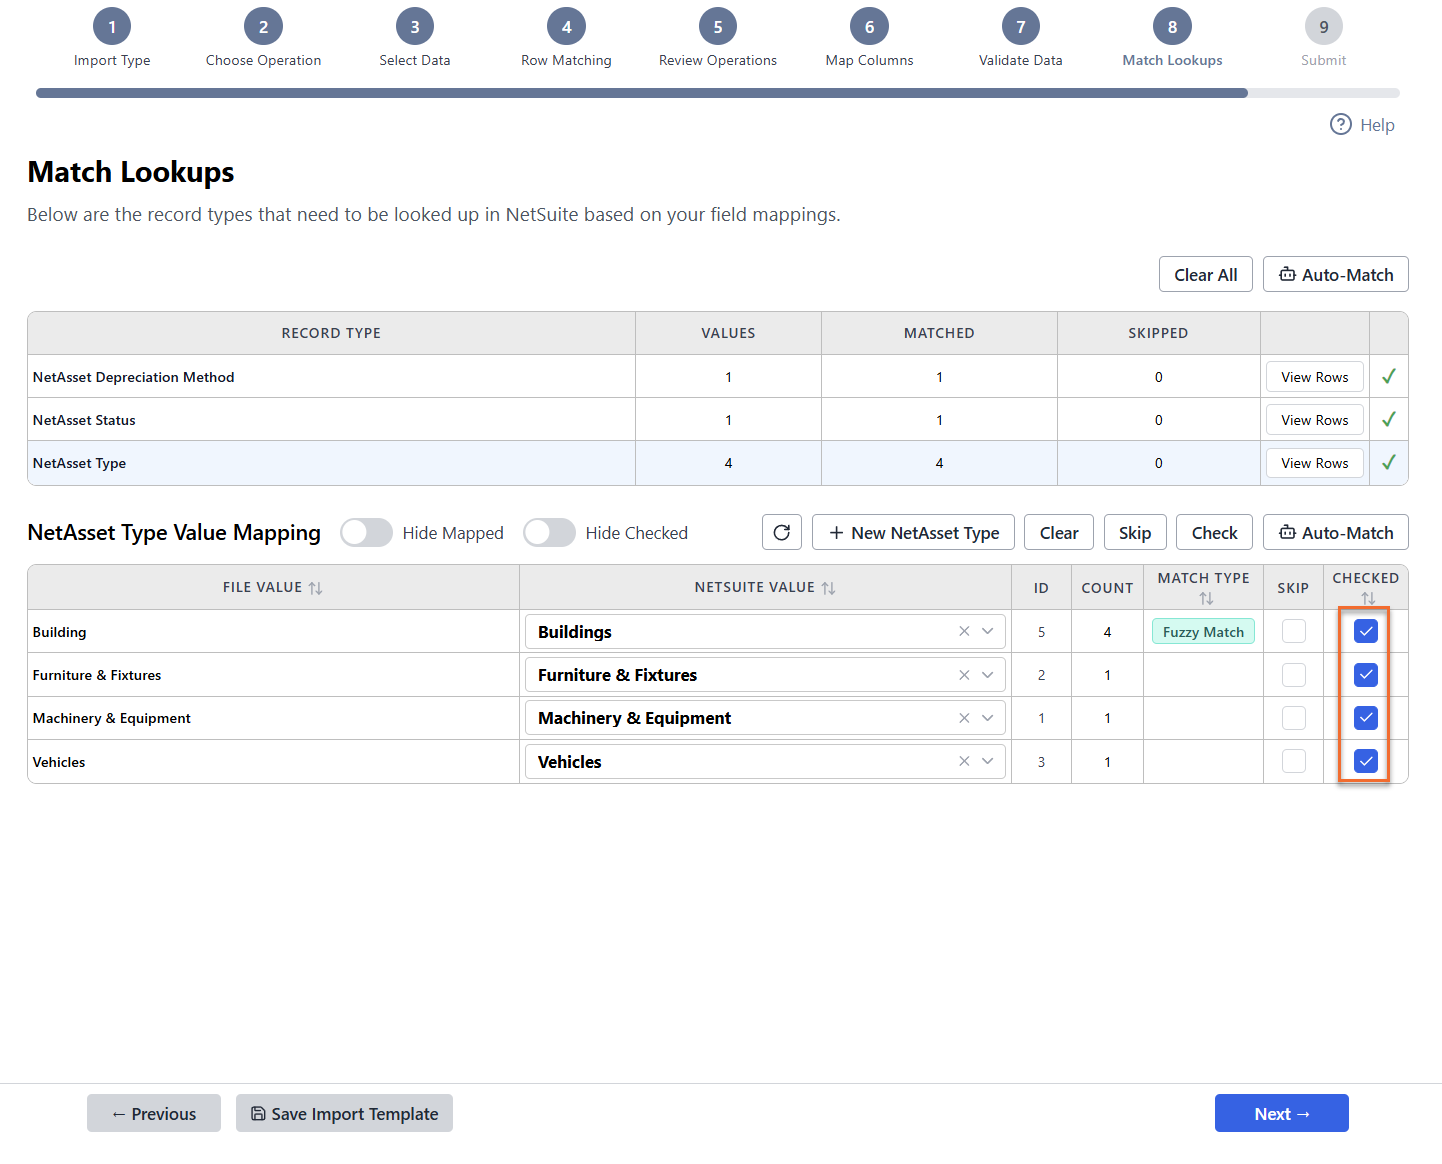Proceed with the Next button
This screenshot has width=1442, height=1164.
point(1282,1113)
